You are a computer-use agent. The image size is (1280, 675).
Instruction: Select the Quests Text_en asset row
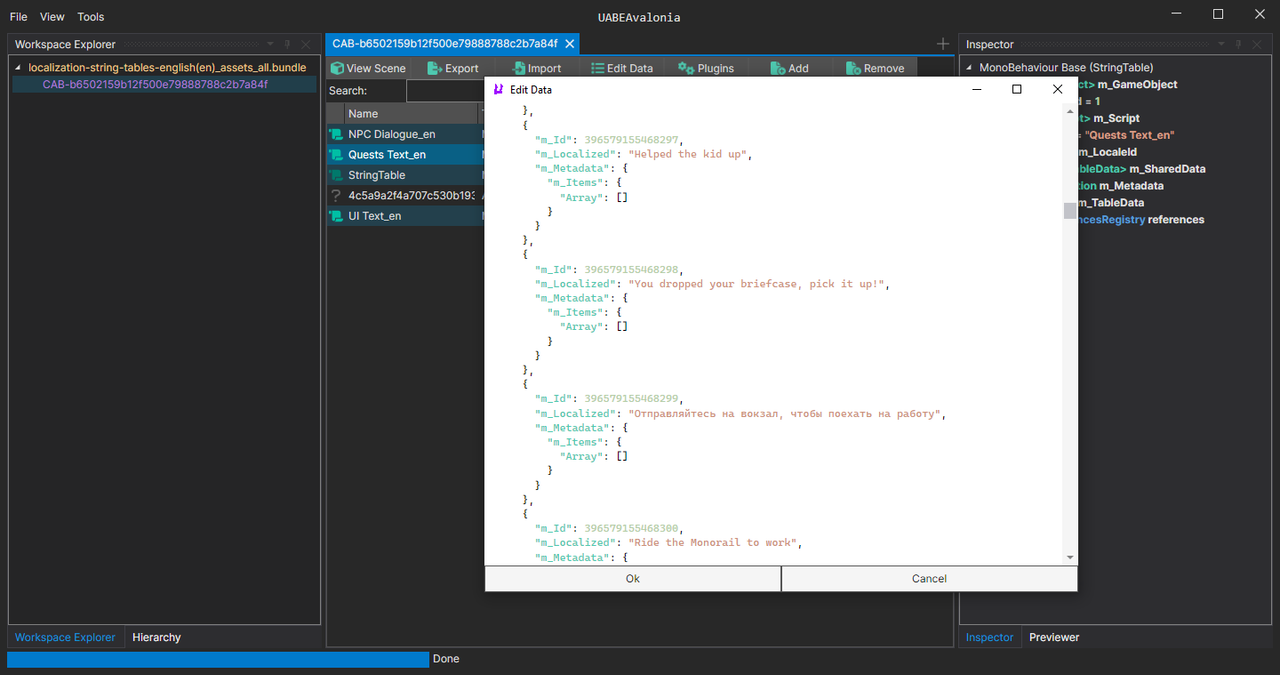click(405, 155)
